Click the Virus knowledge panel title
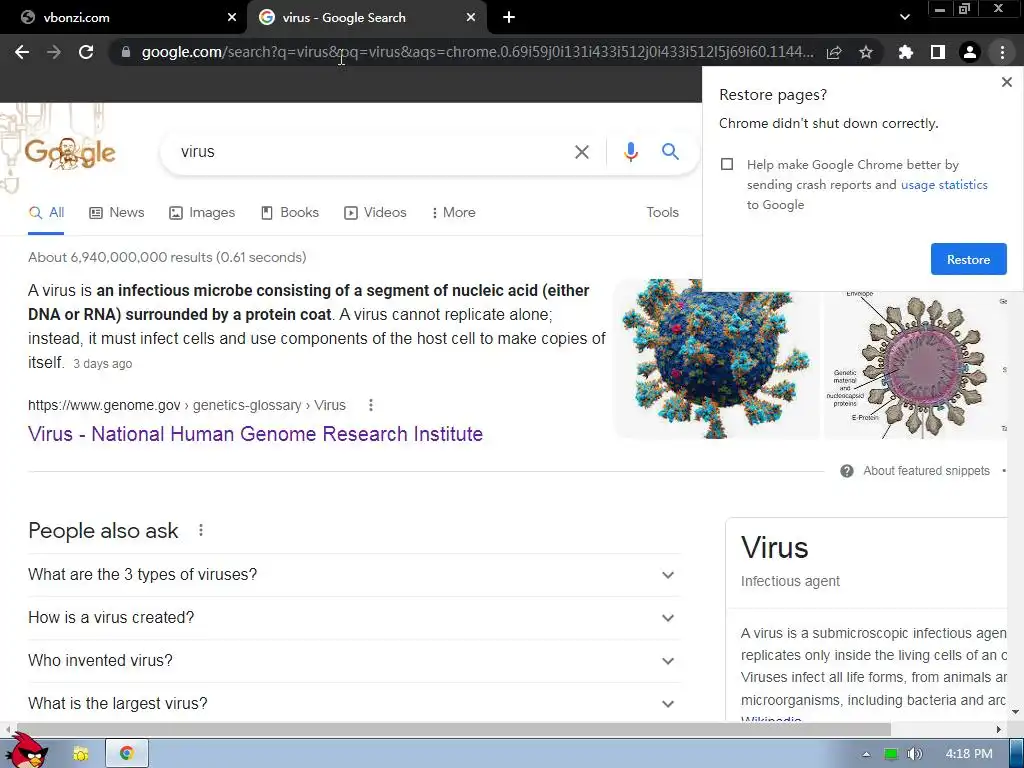 tap(775, 547)
